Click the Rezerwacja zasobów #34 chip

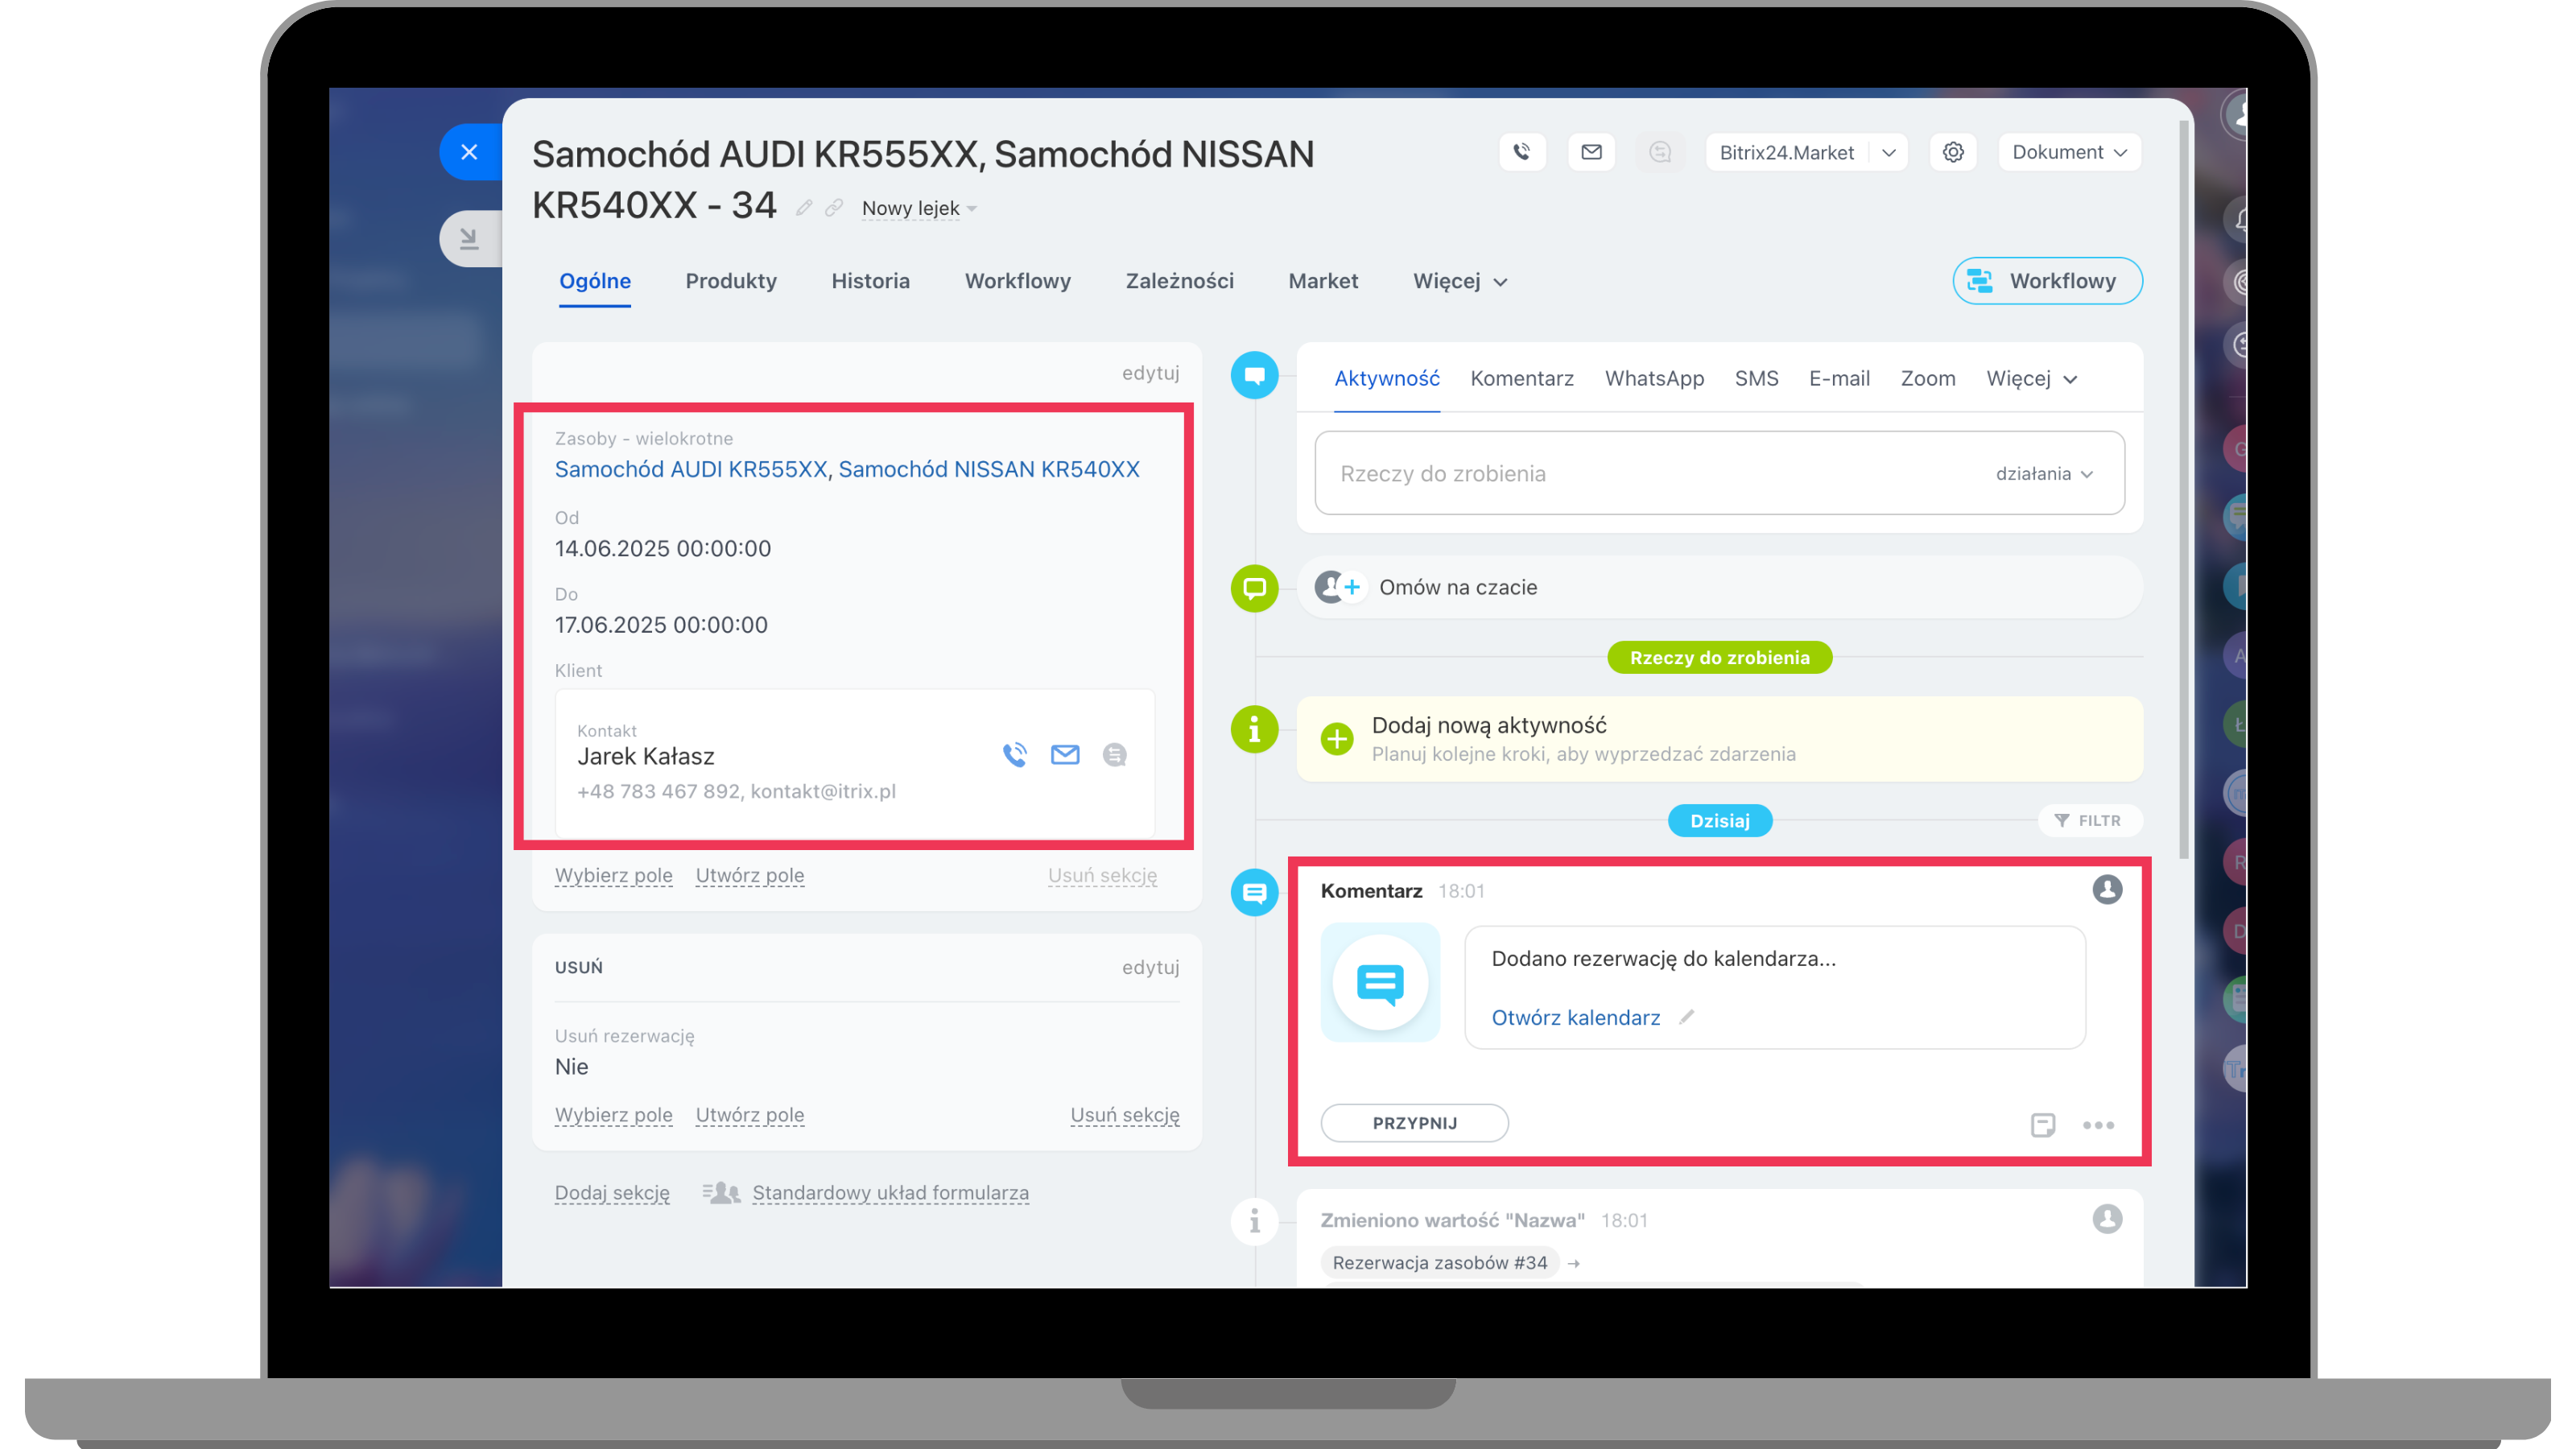(1439, 1263)
